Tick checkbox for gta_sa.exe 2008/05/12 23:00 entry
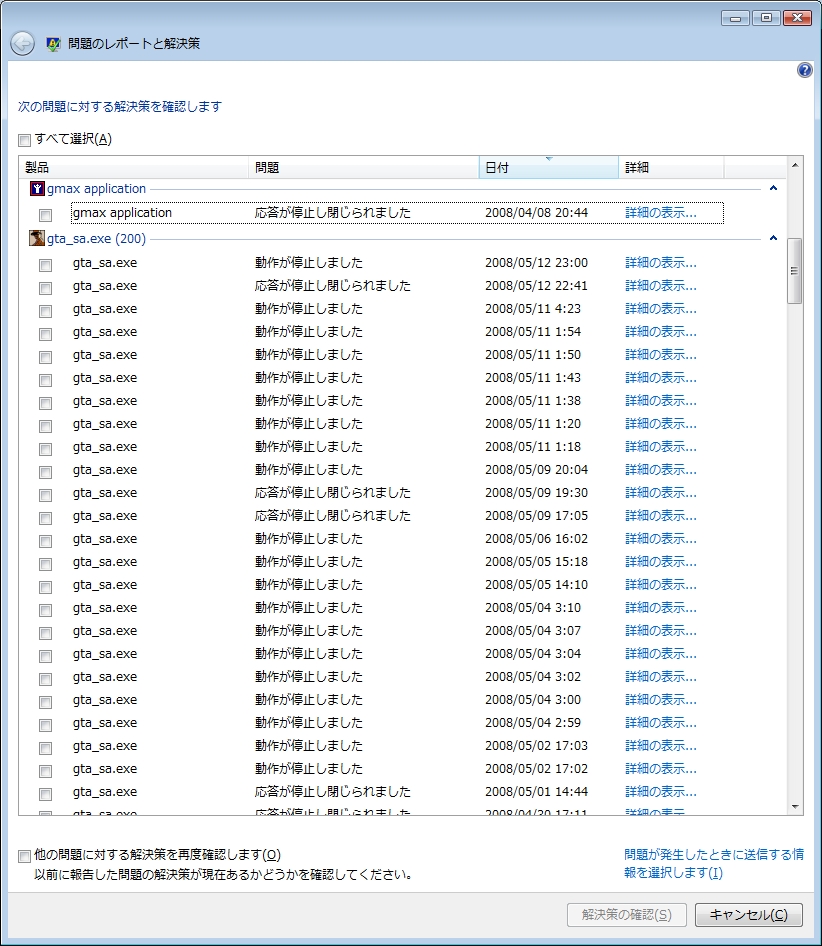The image size is (822, 946). point(45,265)
